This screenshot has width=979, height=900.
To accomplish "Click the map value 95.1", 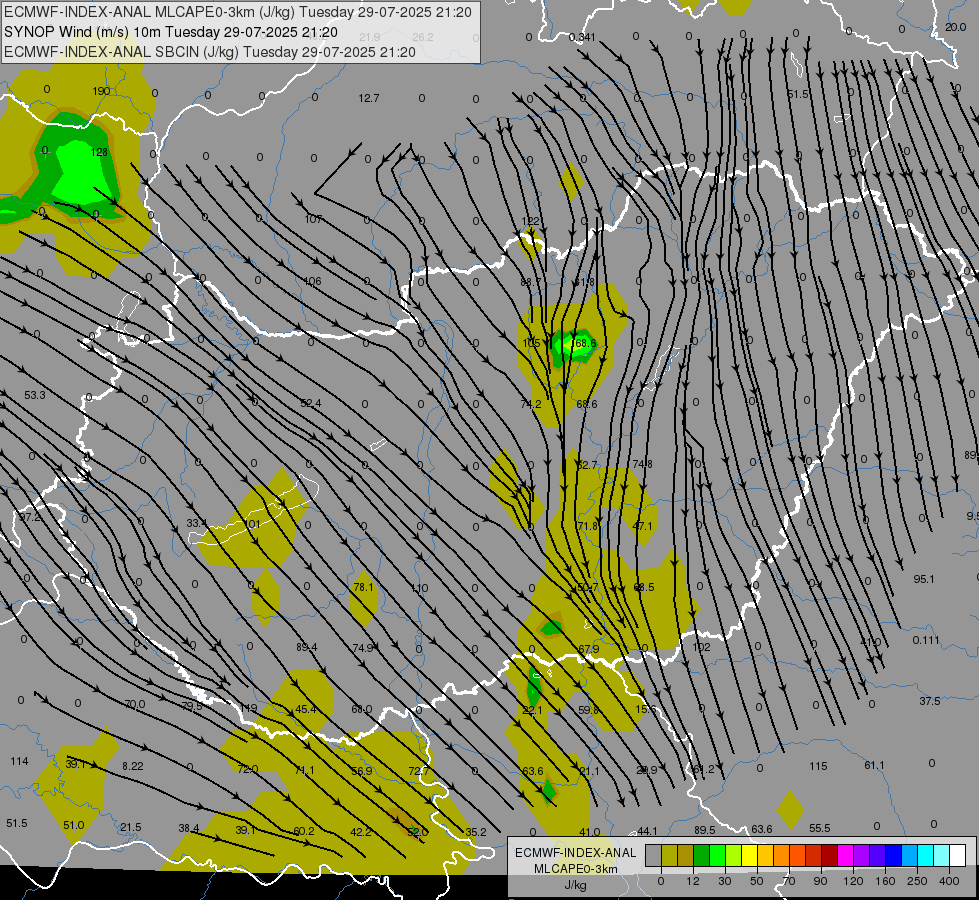I will [x=924, y=580].
